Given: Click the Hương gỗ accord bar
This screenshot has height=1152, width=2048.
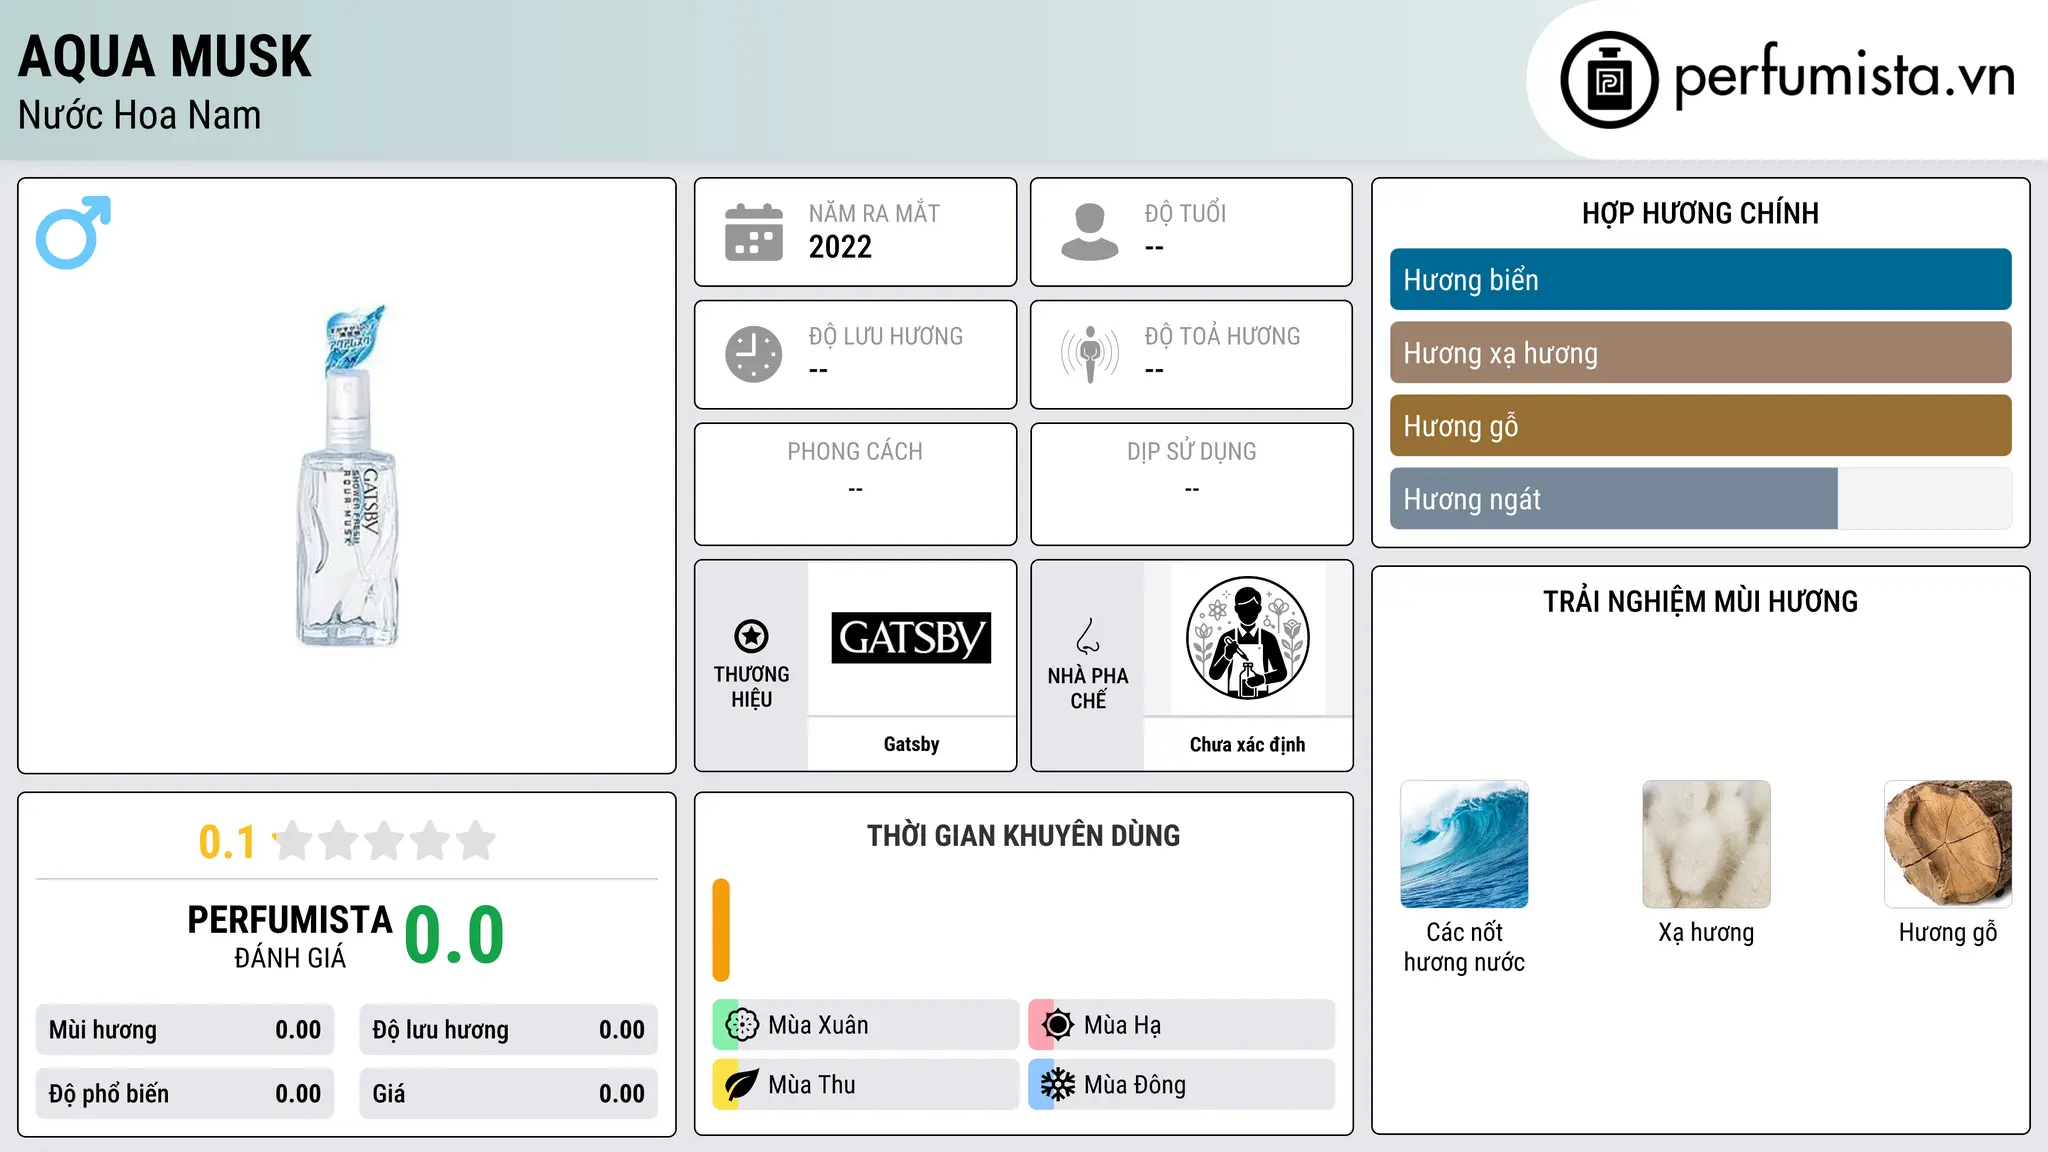Looking at the screenshot, I should coord(1700,426).
